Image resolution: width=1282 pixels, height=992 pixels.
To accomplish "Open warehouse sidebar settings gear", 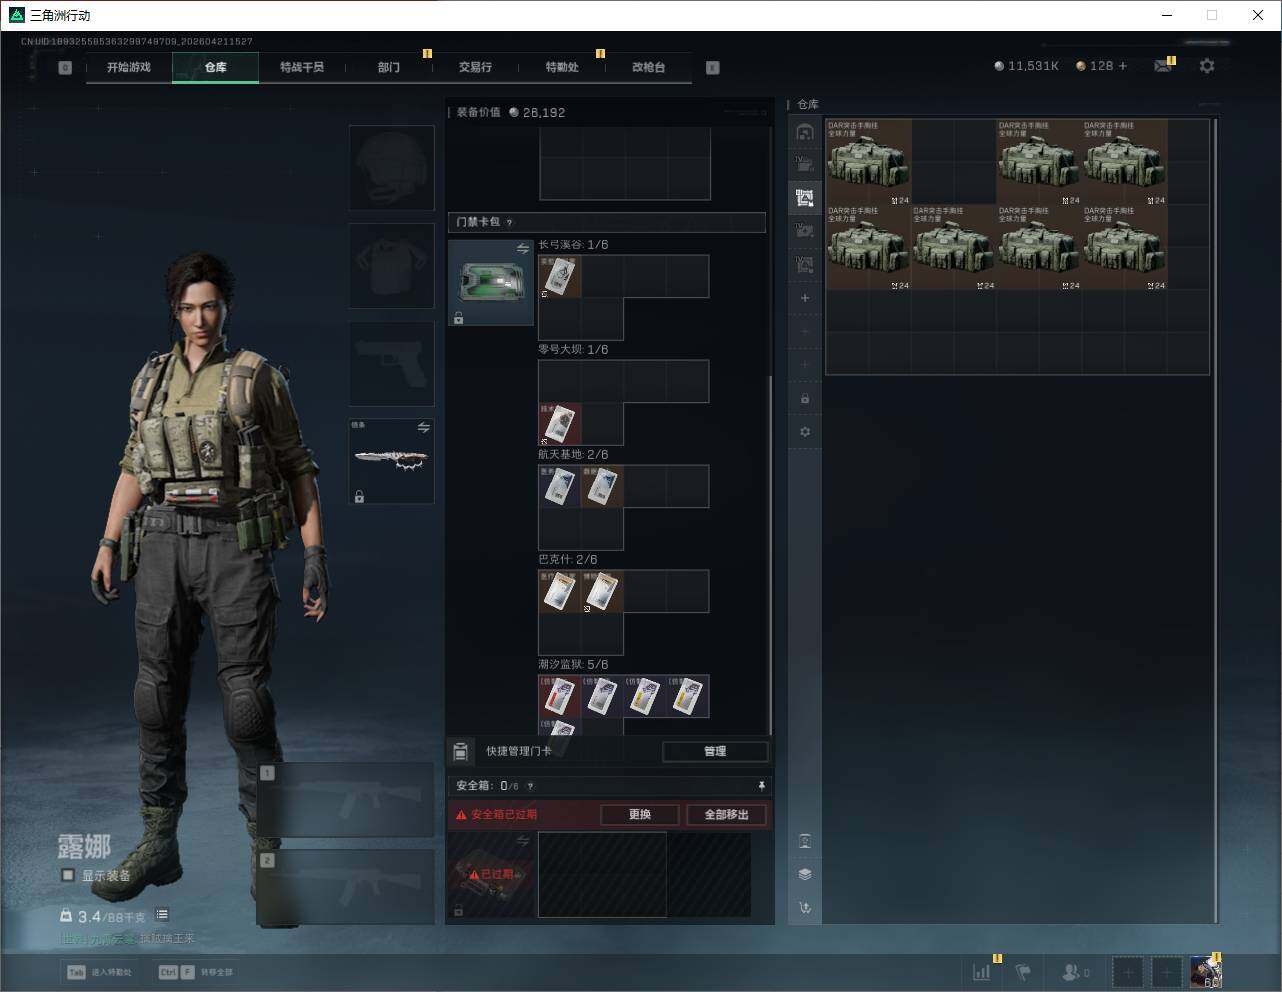I will (x=805, y=432).
